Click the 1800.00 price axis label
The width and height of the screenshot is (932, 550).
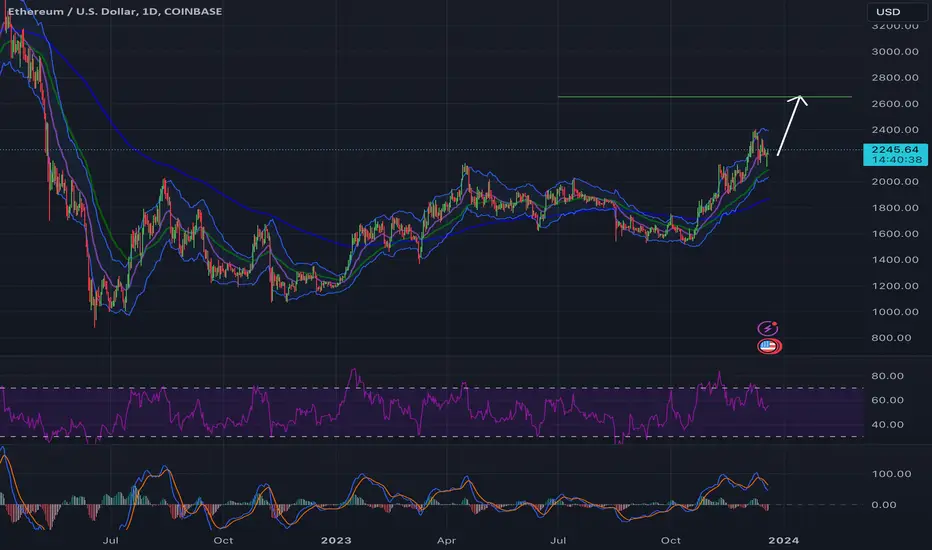click(x=895, y=208)
